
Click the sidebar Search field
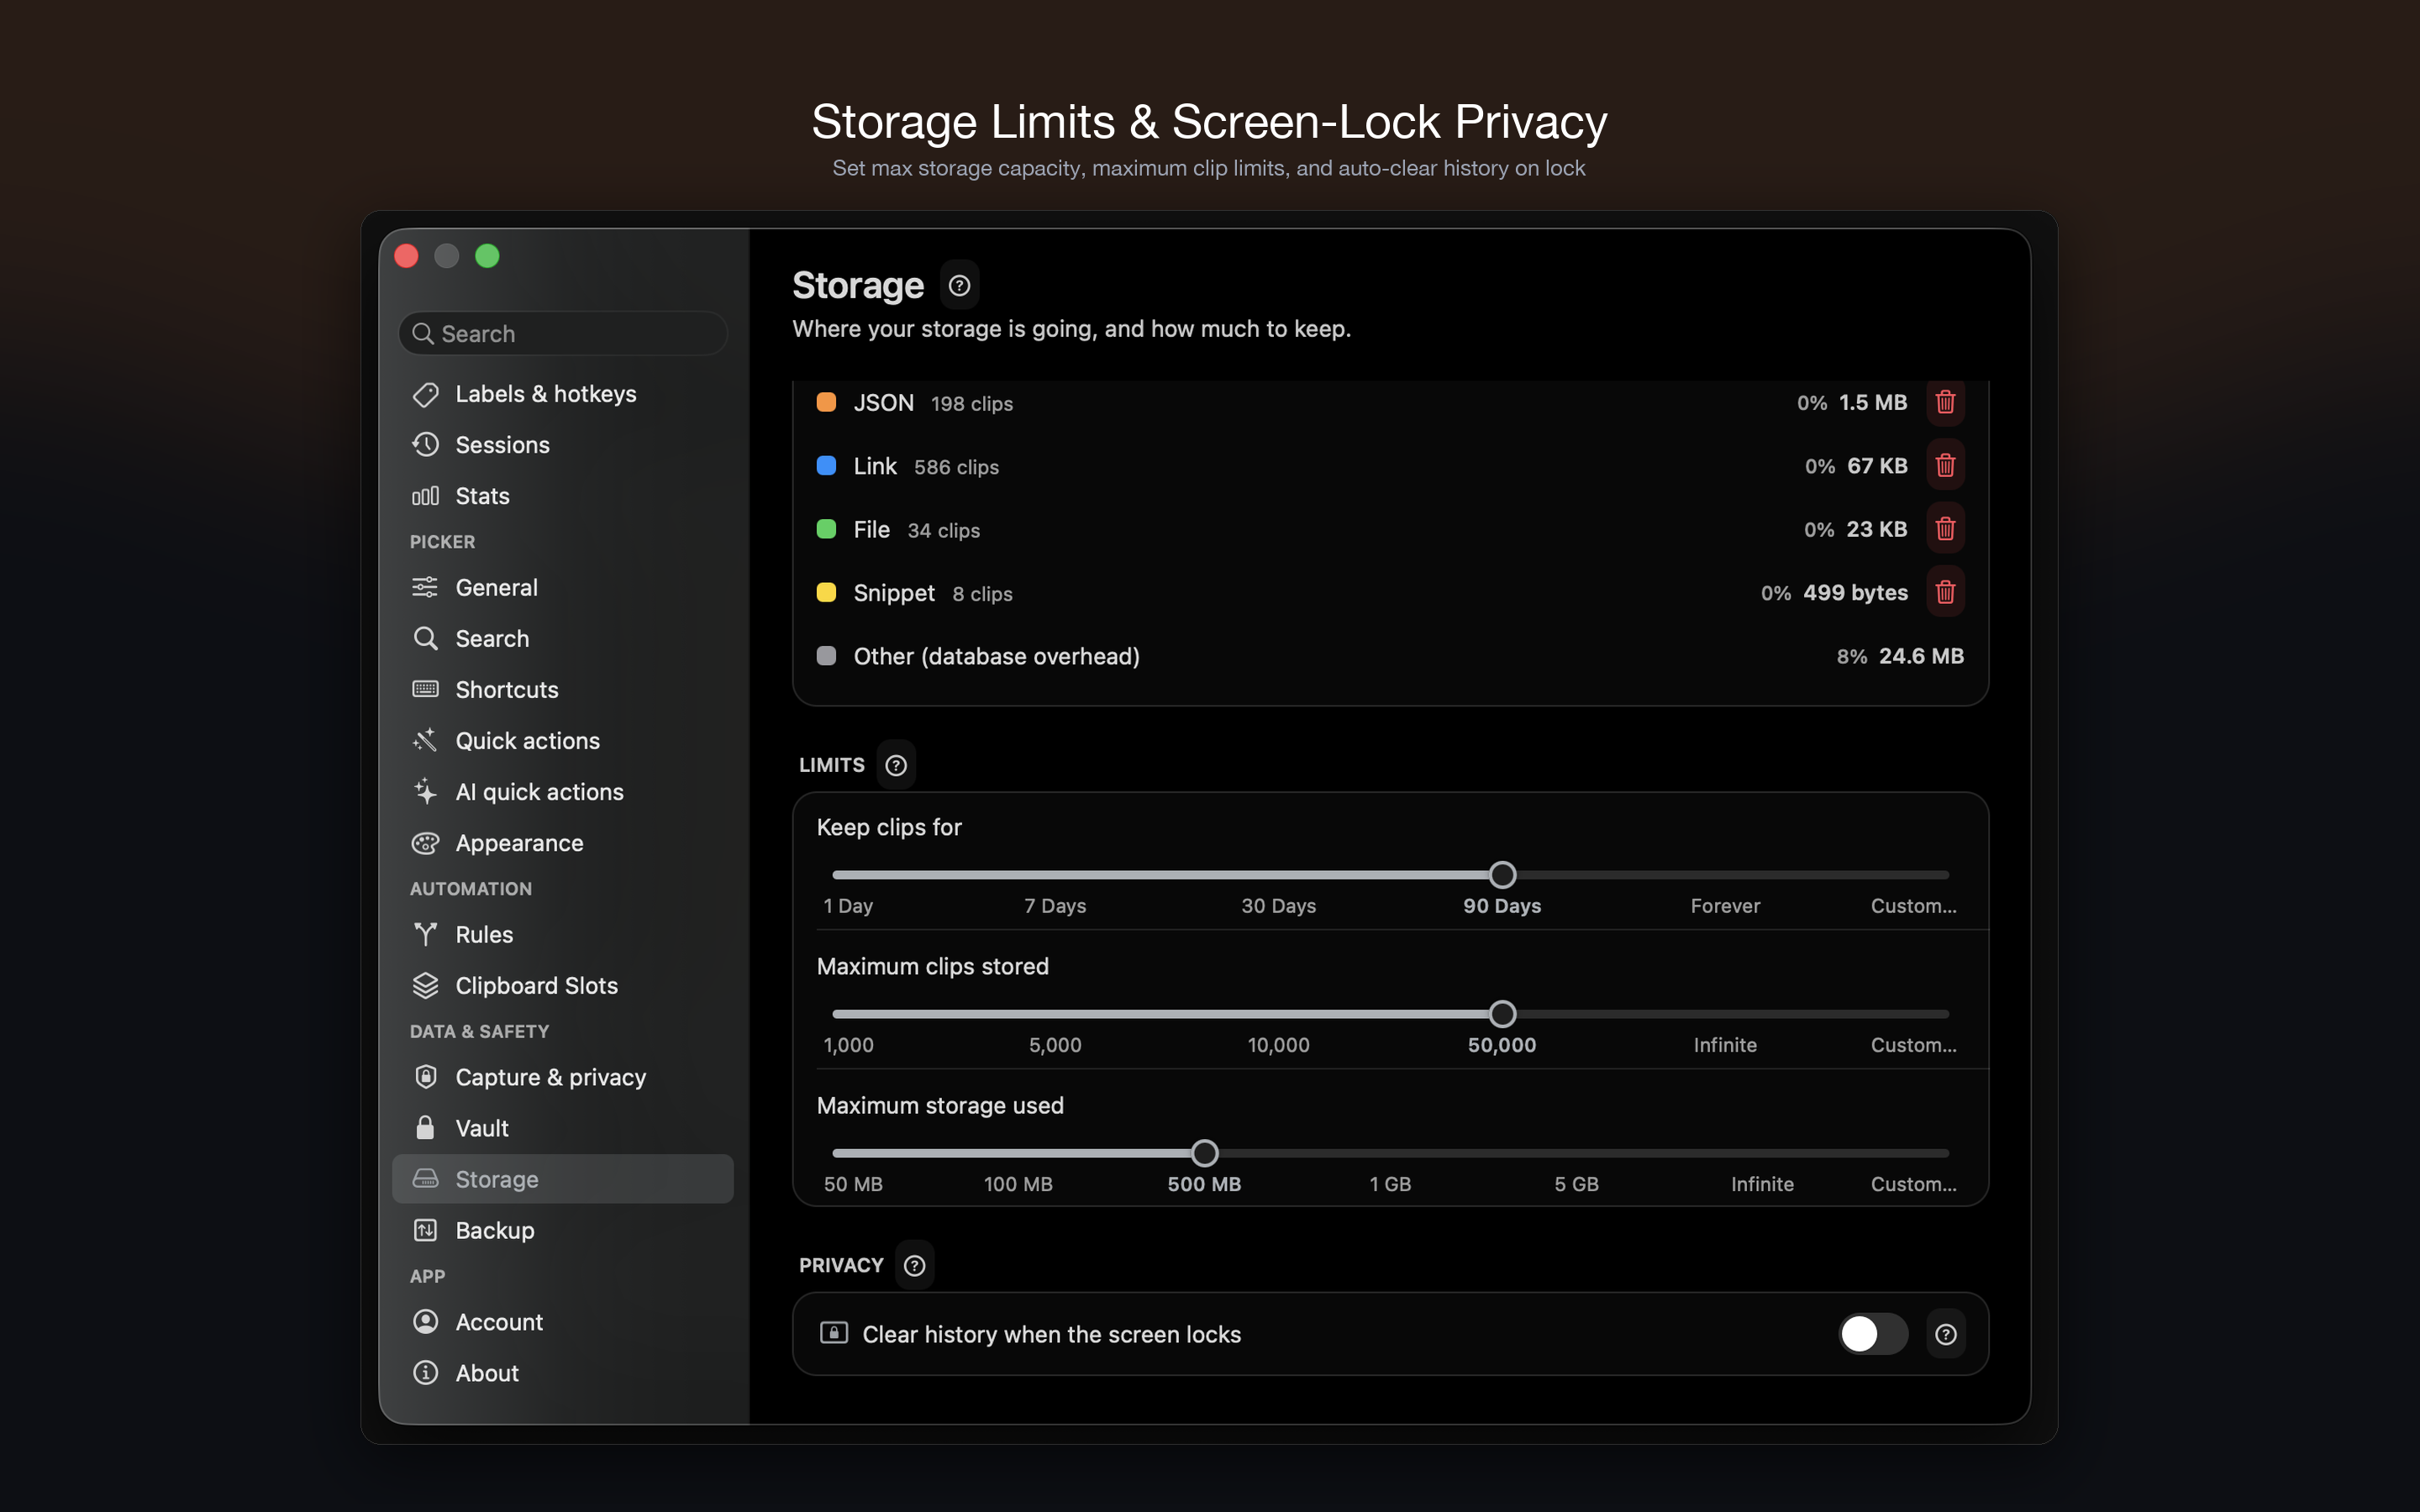coord(562,333)
